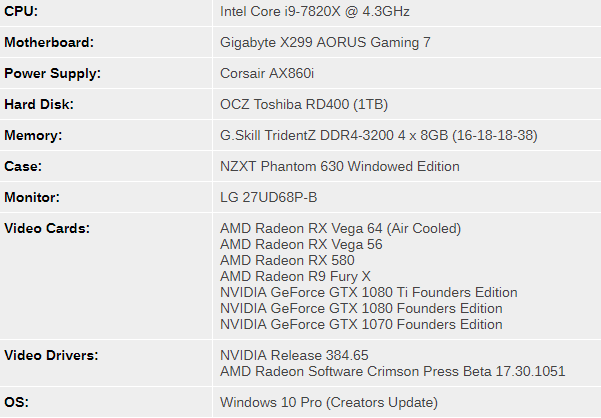Click the Video Cards label

point(47,229)
